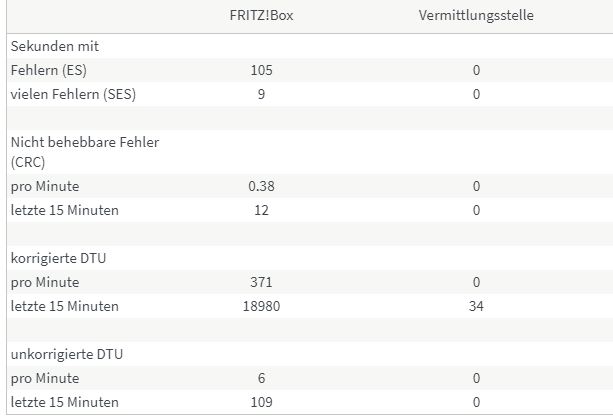Screen dimensions: 613x416
Task: Select the Fehlern (ES) value 105
Action: pos(261,70)
